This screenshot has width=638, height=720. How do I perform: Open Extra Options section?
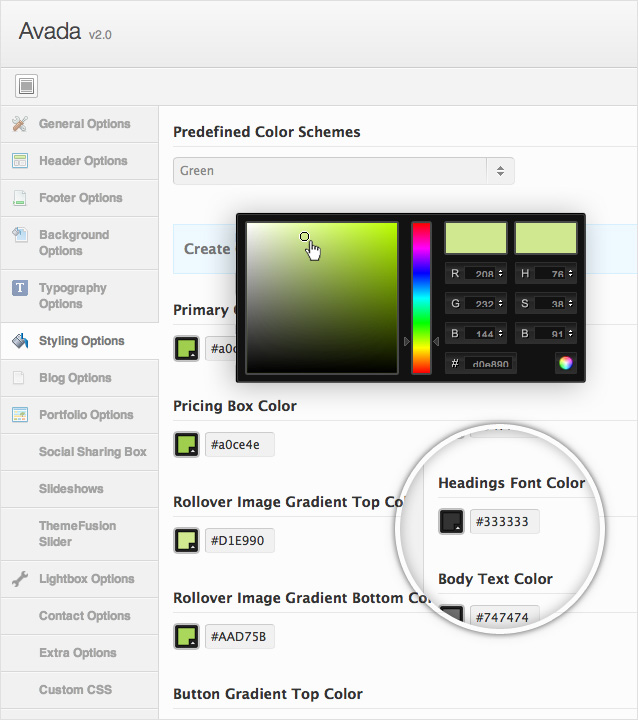pos(79,653)
